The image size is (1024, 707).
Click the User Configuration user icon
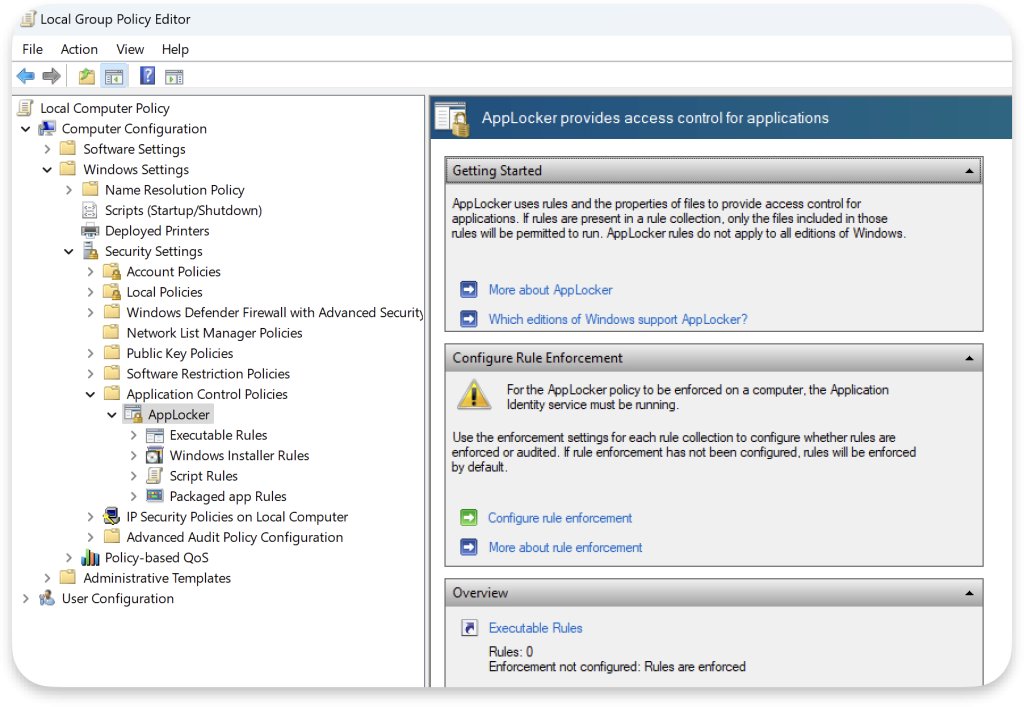pyautogui.click(x=47, y=598)
